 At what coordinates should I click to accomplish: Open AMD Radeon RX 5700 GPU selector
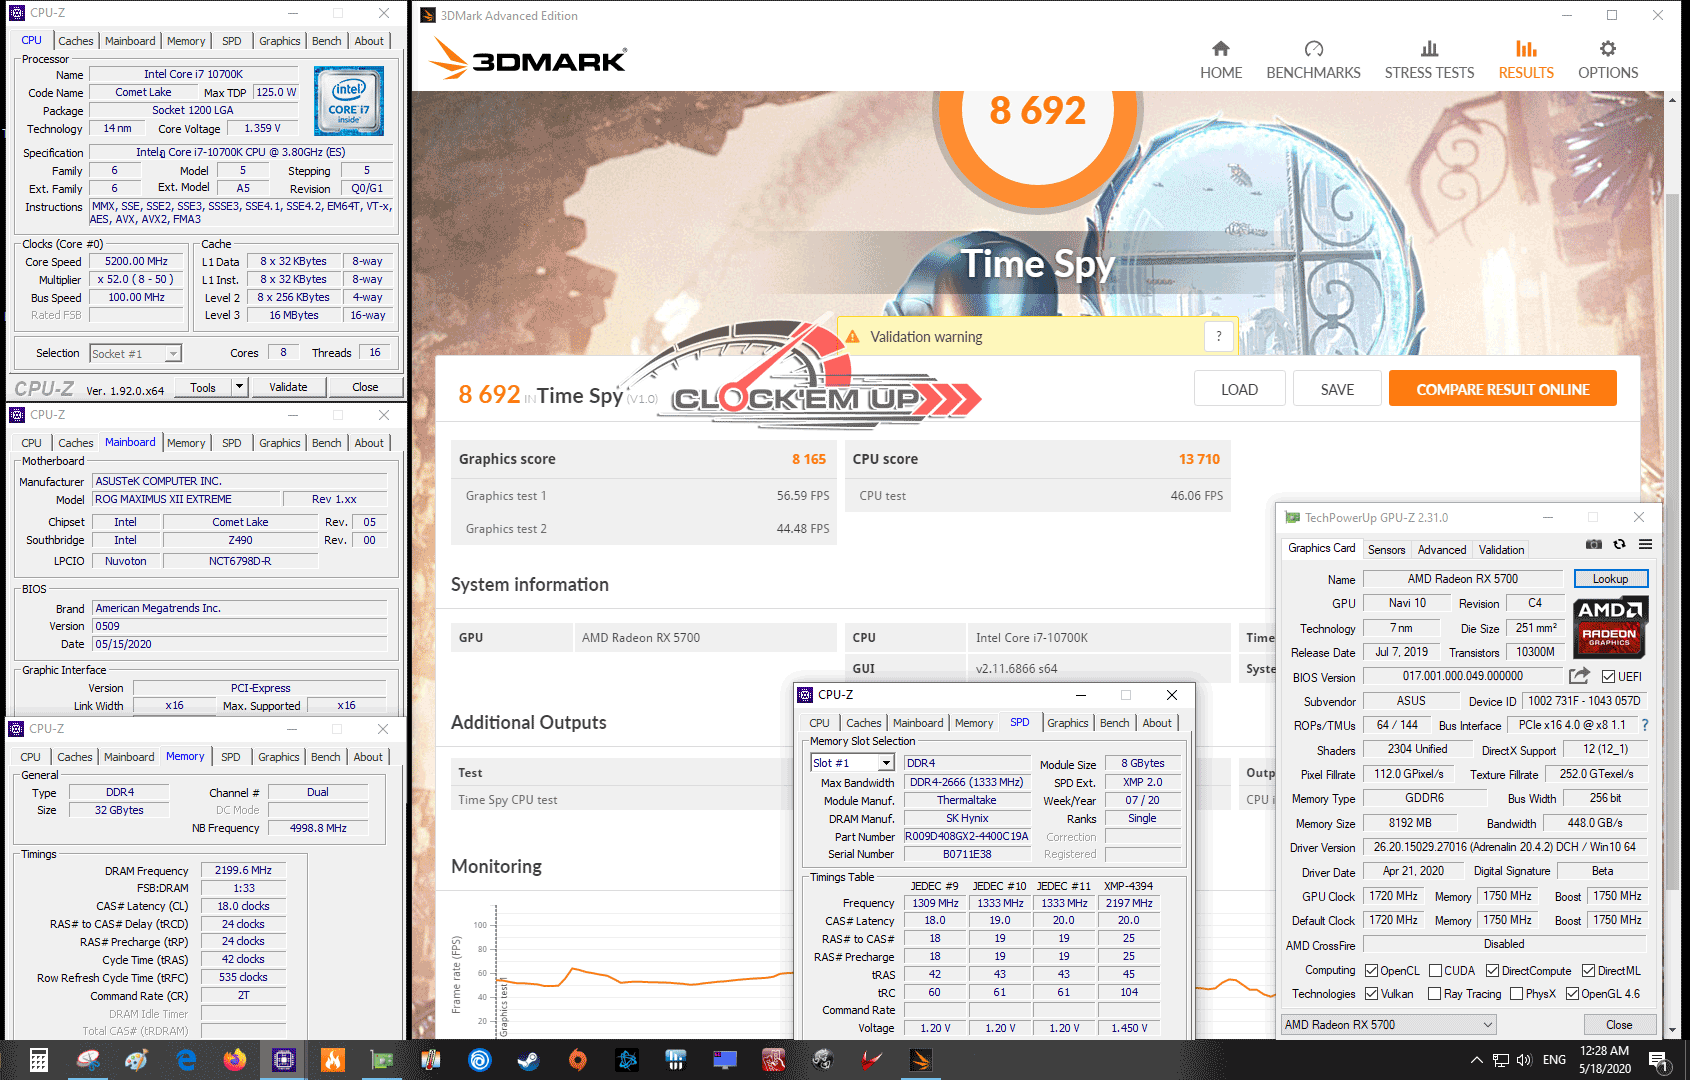point(1389,1024)
